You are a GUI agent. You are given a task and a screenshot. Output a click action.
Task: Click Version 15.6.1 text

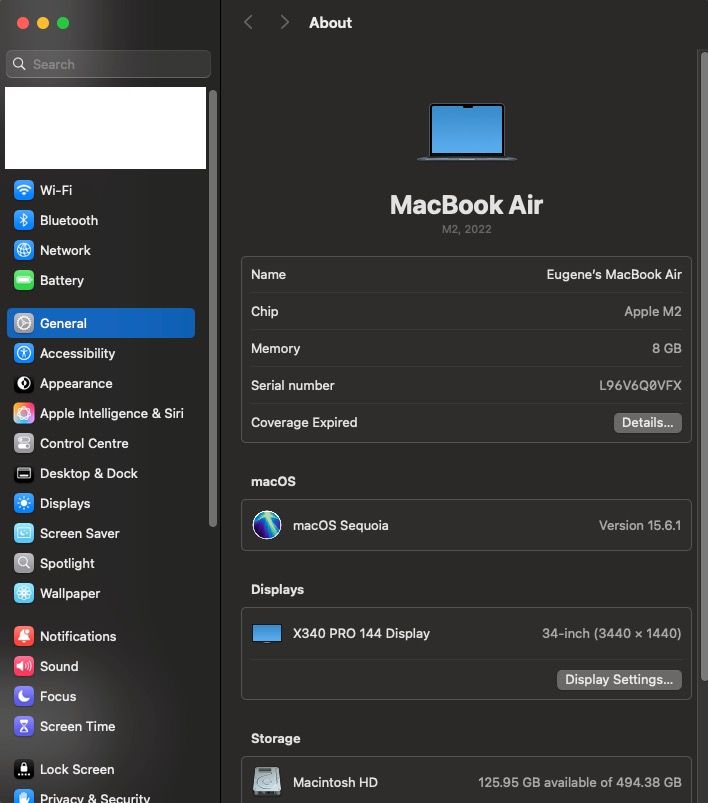640,525
